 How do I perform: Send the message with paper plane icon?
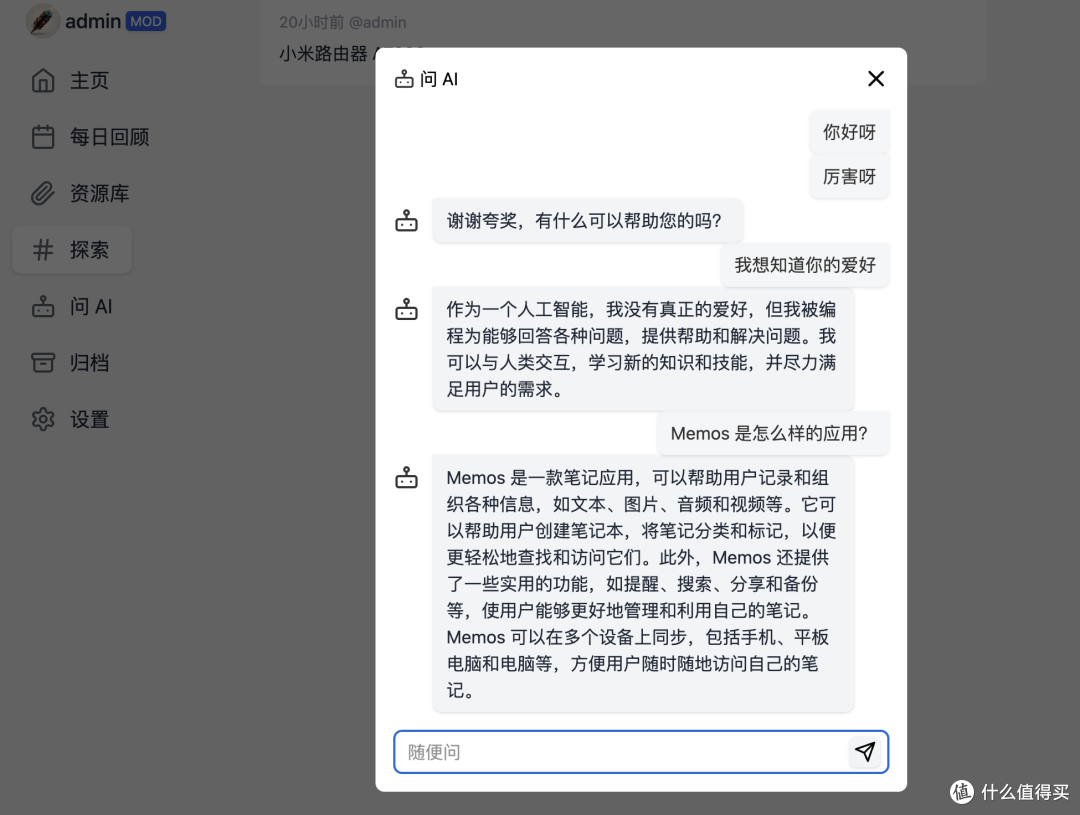tap(865, 752)
